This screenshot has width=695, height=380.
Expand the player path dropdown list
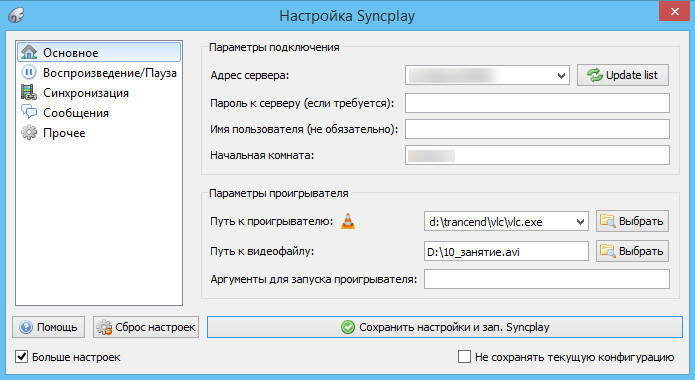point(580,222)
